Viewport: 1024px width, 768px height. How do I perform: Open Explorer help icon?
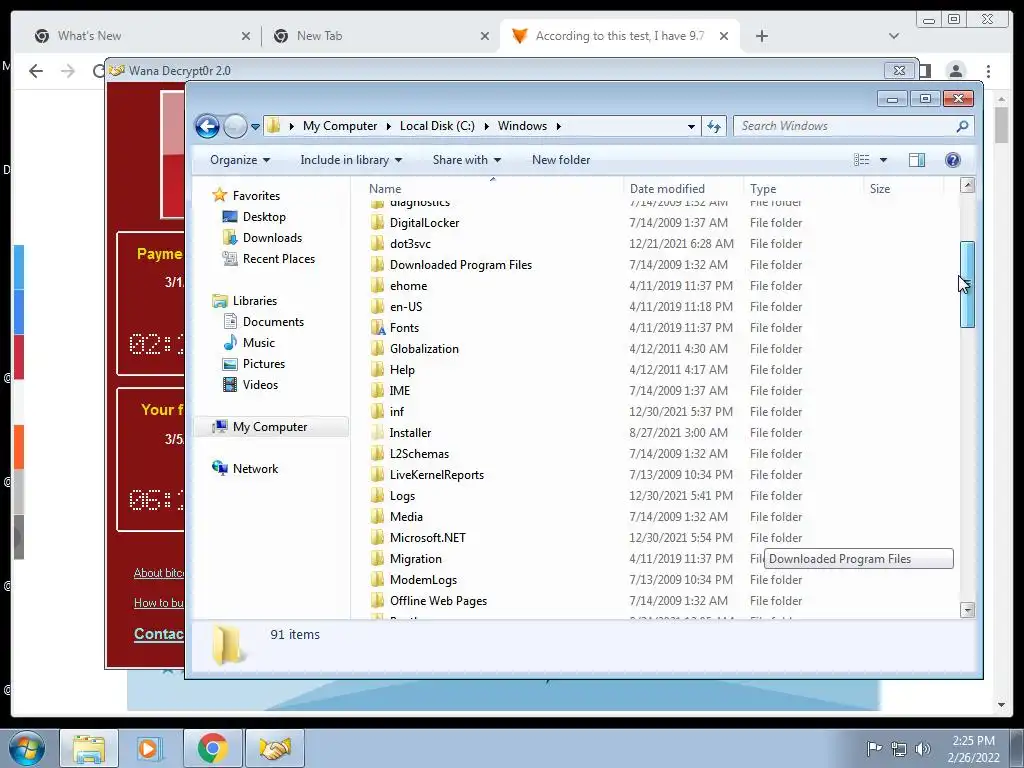pyautogui.click(x=953, y=160)
